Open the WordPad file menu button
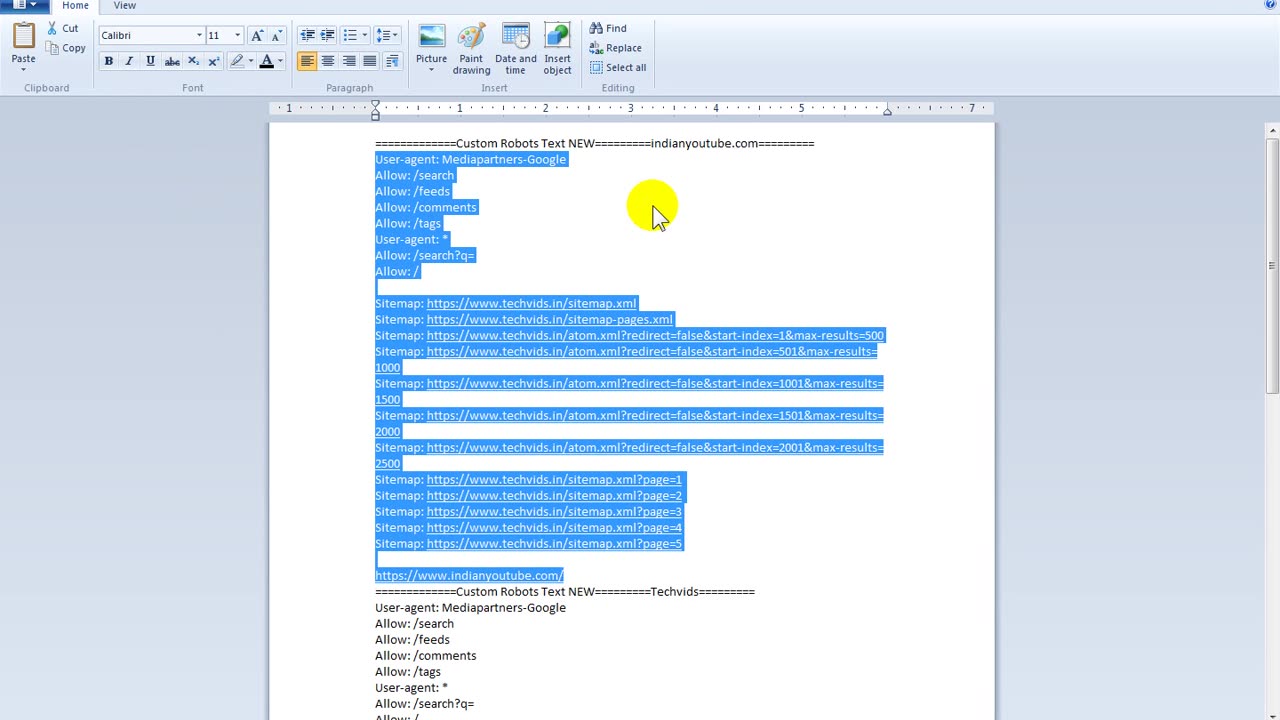This screenshot has width=1280, height=720. (x=24, y=6)
